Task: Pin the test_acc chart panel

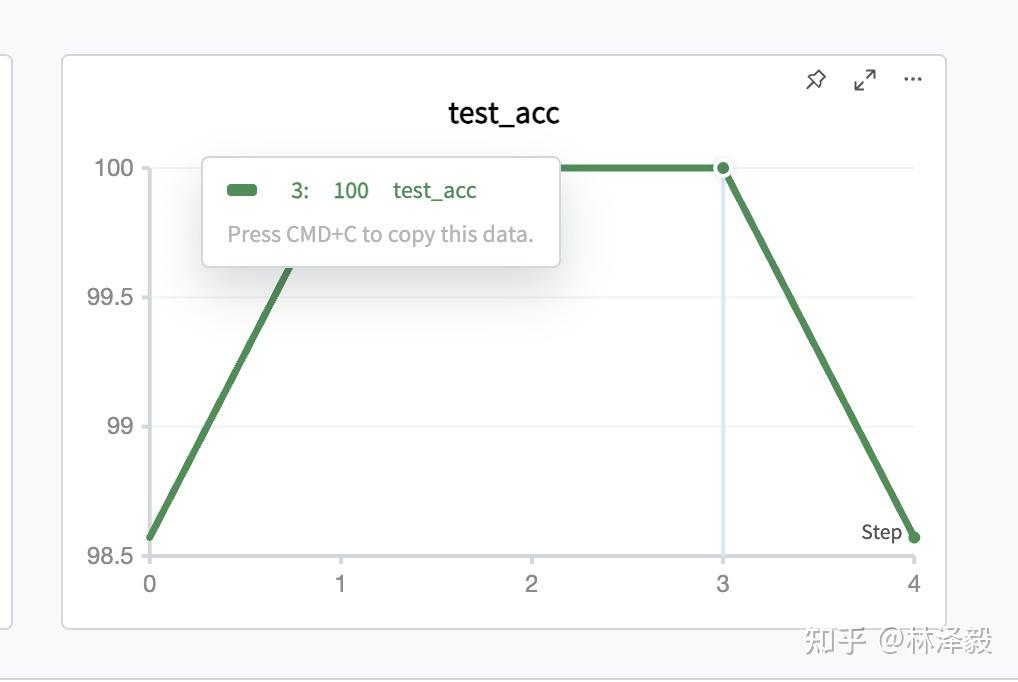Action: tap(816, 80)
